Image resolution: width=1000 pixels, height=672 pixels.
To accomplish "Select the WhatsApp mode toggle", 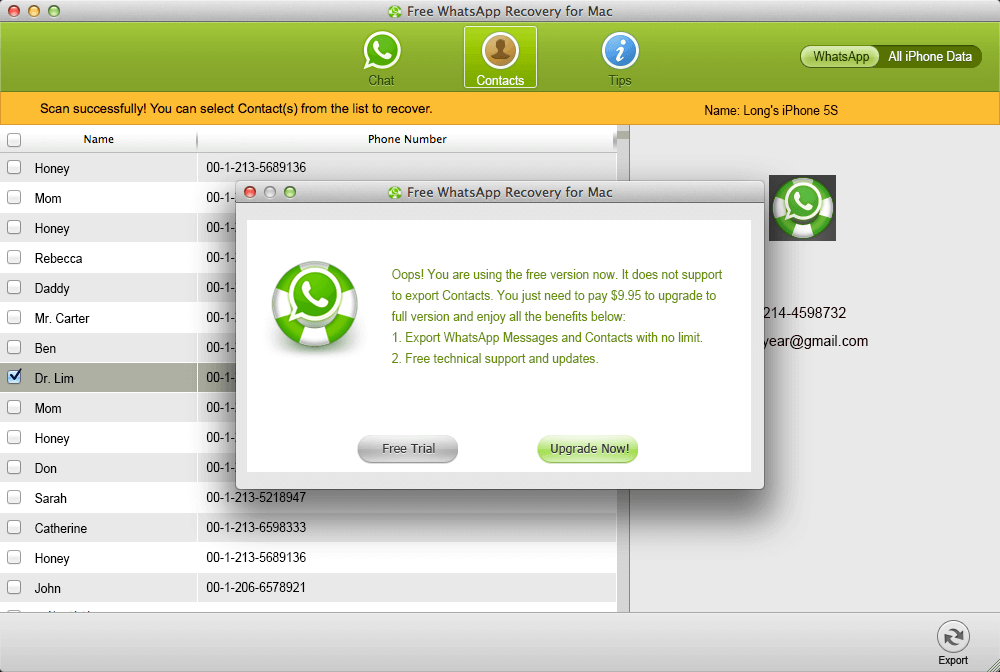I will pos(841,56).
